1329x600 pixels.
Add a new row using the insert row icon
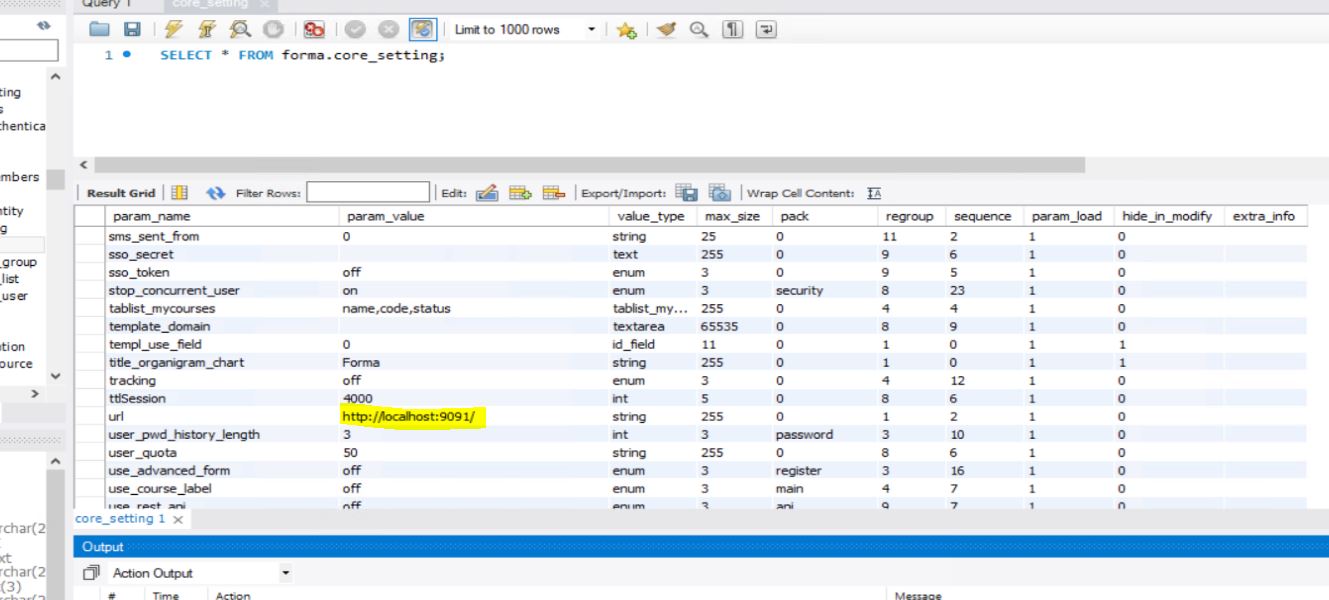pyautogui.click(x=520, y=194)
